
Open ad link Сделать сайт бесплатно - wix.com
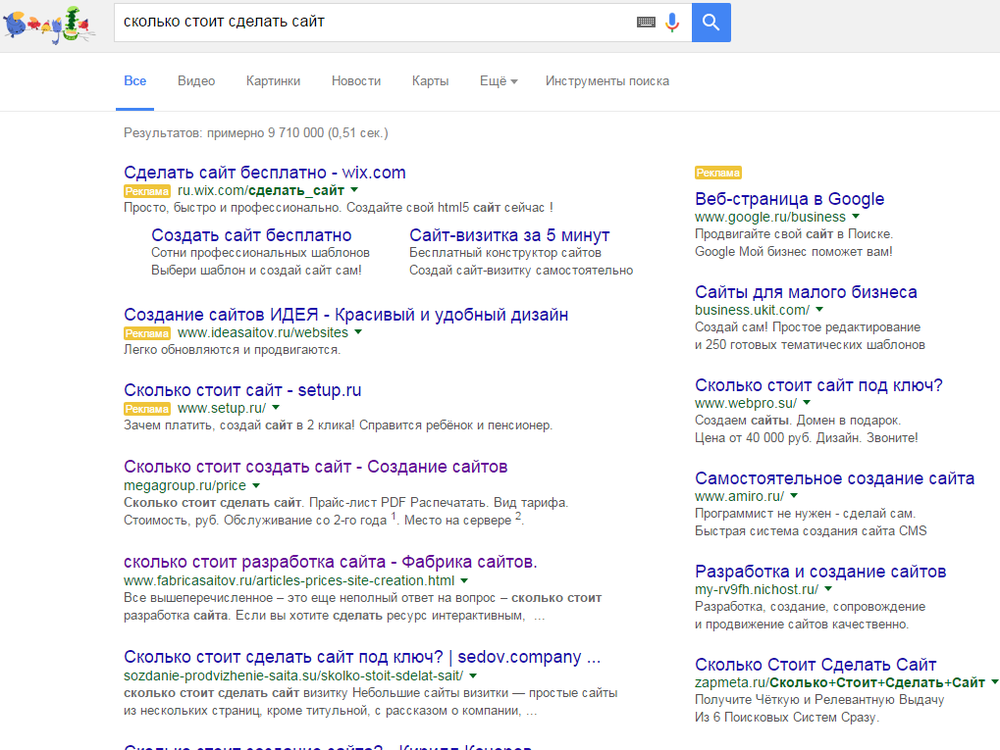pos(265,172)
